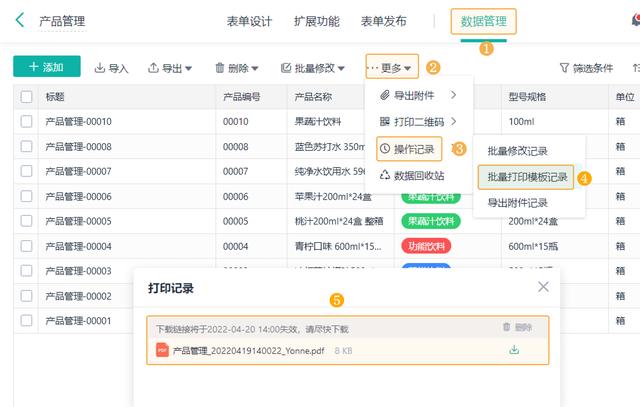
Task: Open the 删除 dropdown arrow
Action: coord(255,68)
